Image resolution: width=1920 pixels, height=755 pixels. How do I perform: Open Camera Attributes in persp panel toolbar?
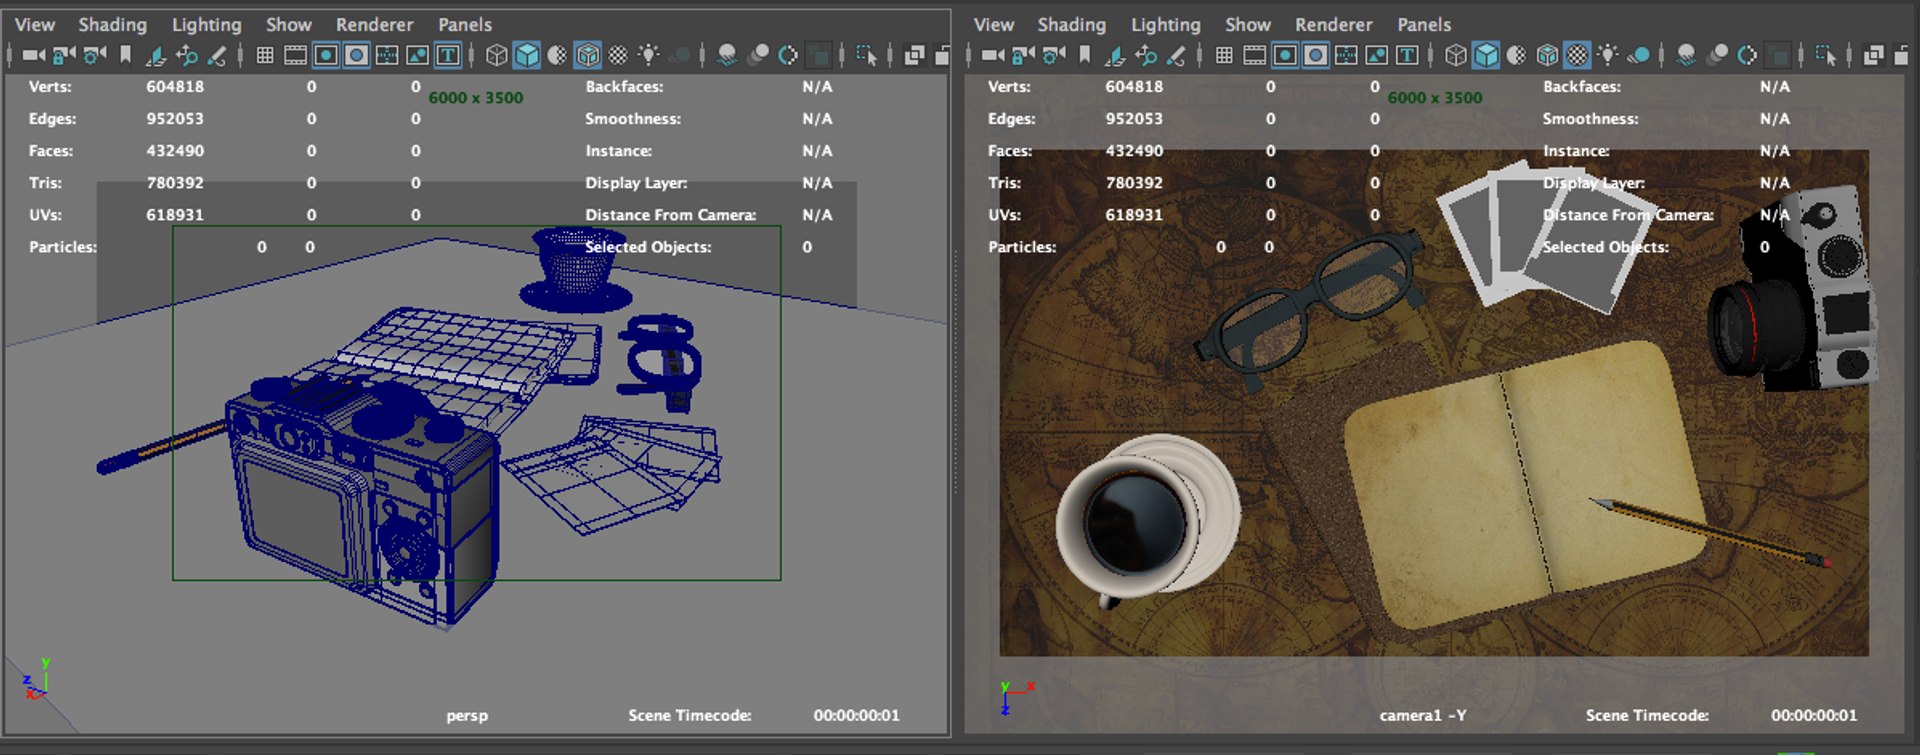(95, 55)
